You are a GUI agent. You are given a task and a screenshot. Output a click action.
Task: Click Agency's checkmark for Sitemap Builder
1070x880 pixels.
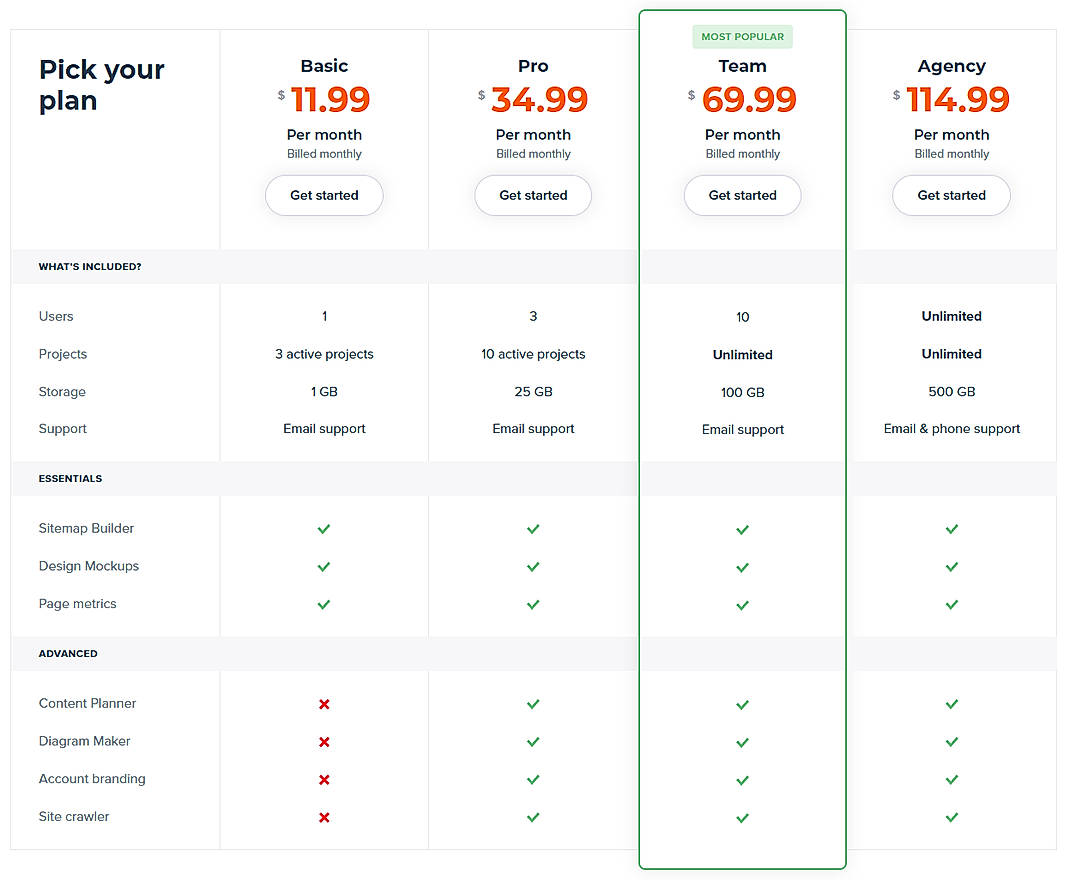pos(951,529)
